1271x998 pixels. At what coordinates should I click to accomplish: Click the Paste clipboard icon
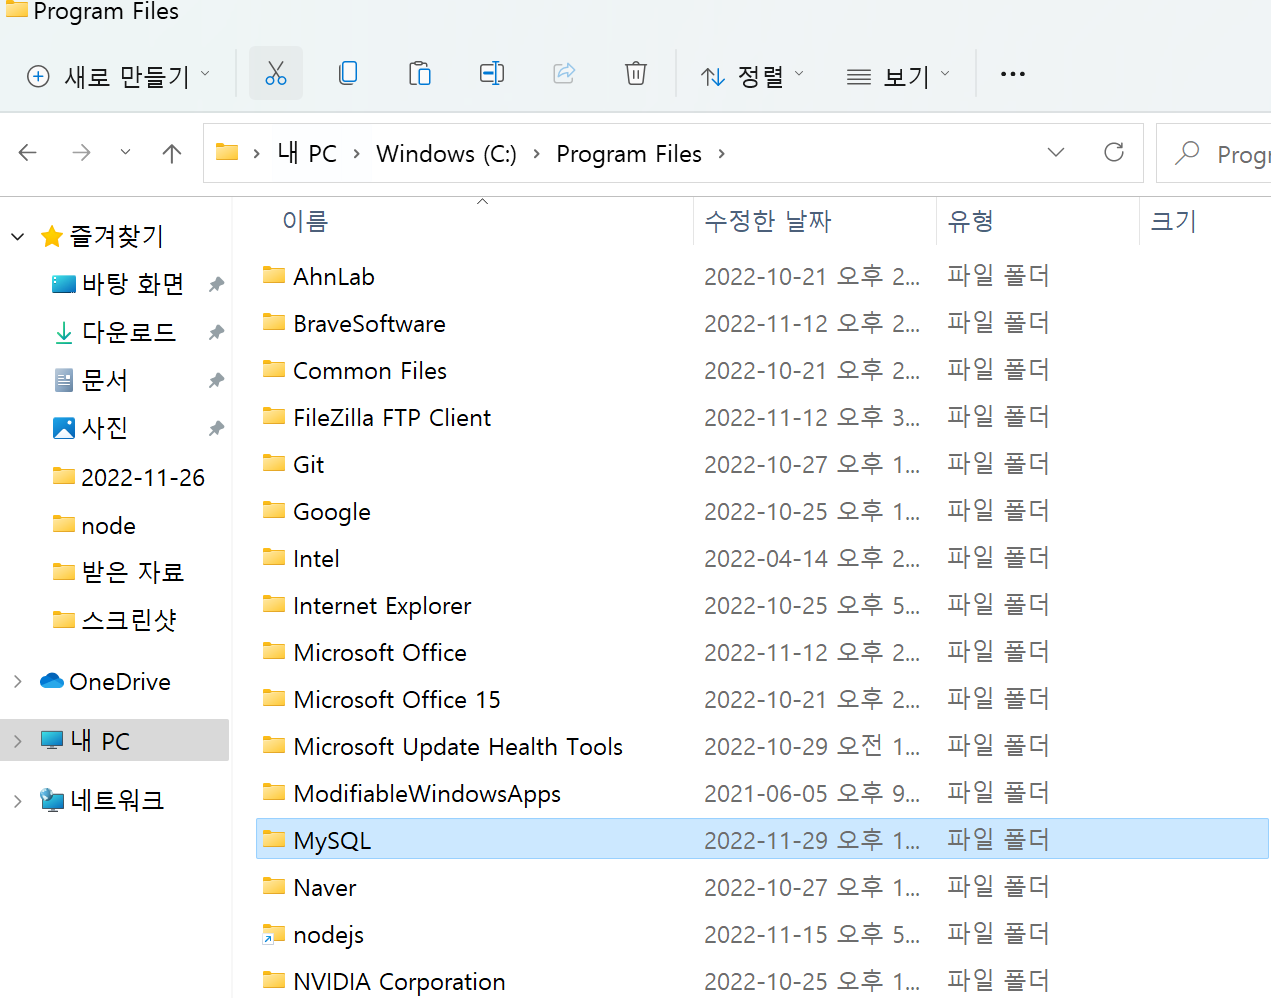[x=420, y=73]
